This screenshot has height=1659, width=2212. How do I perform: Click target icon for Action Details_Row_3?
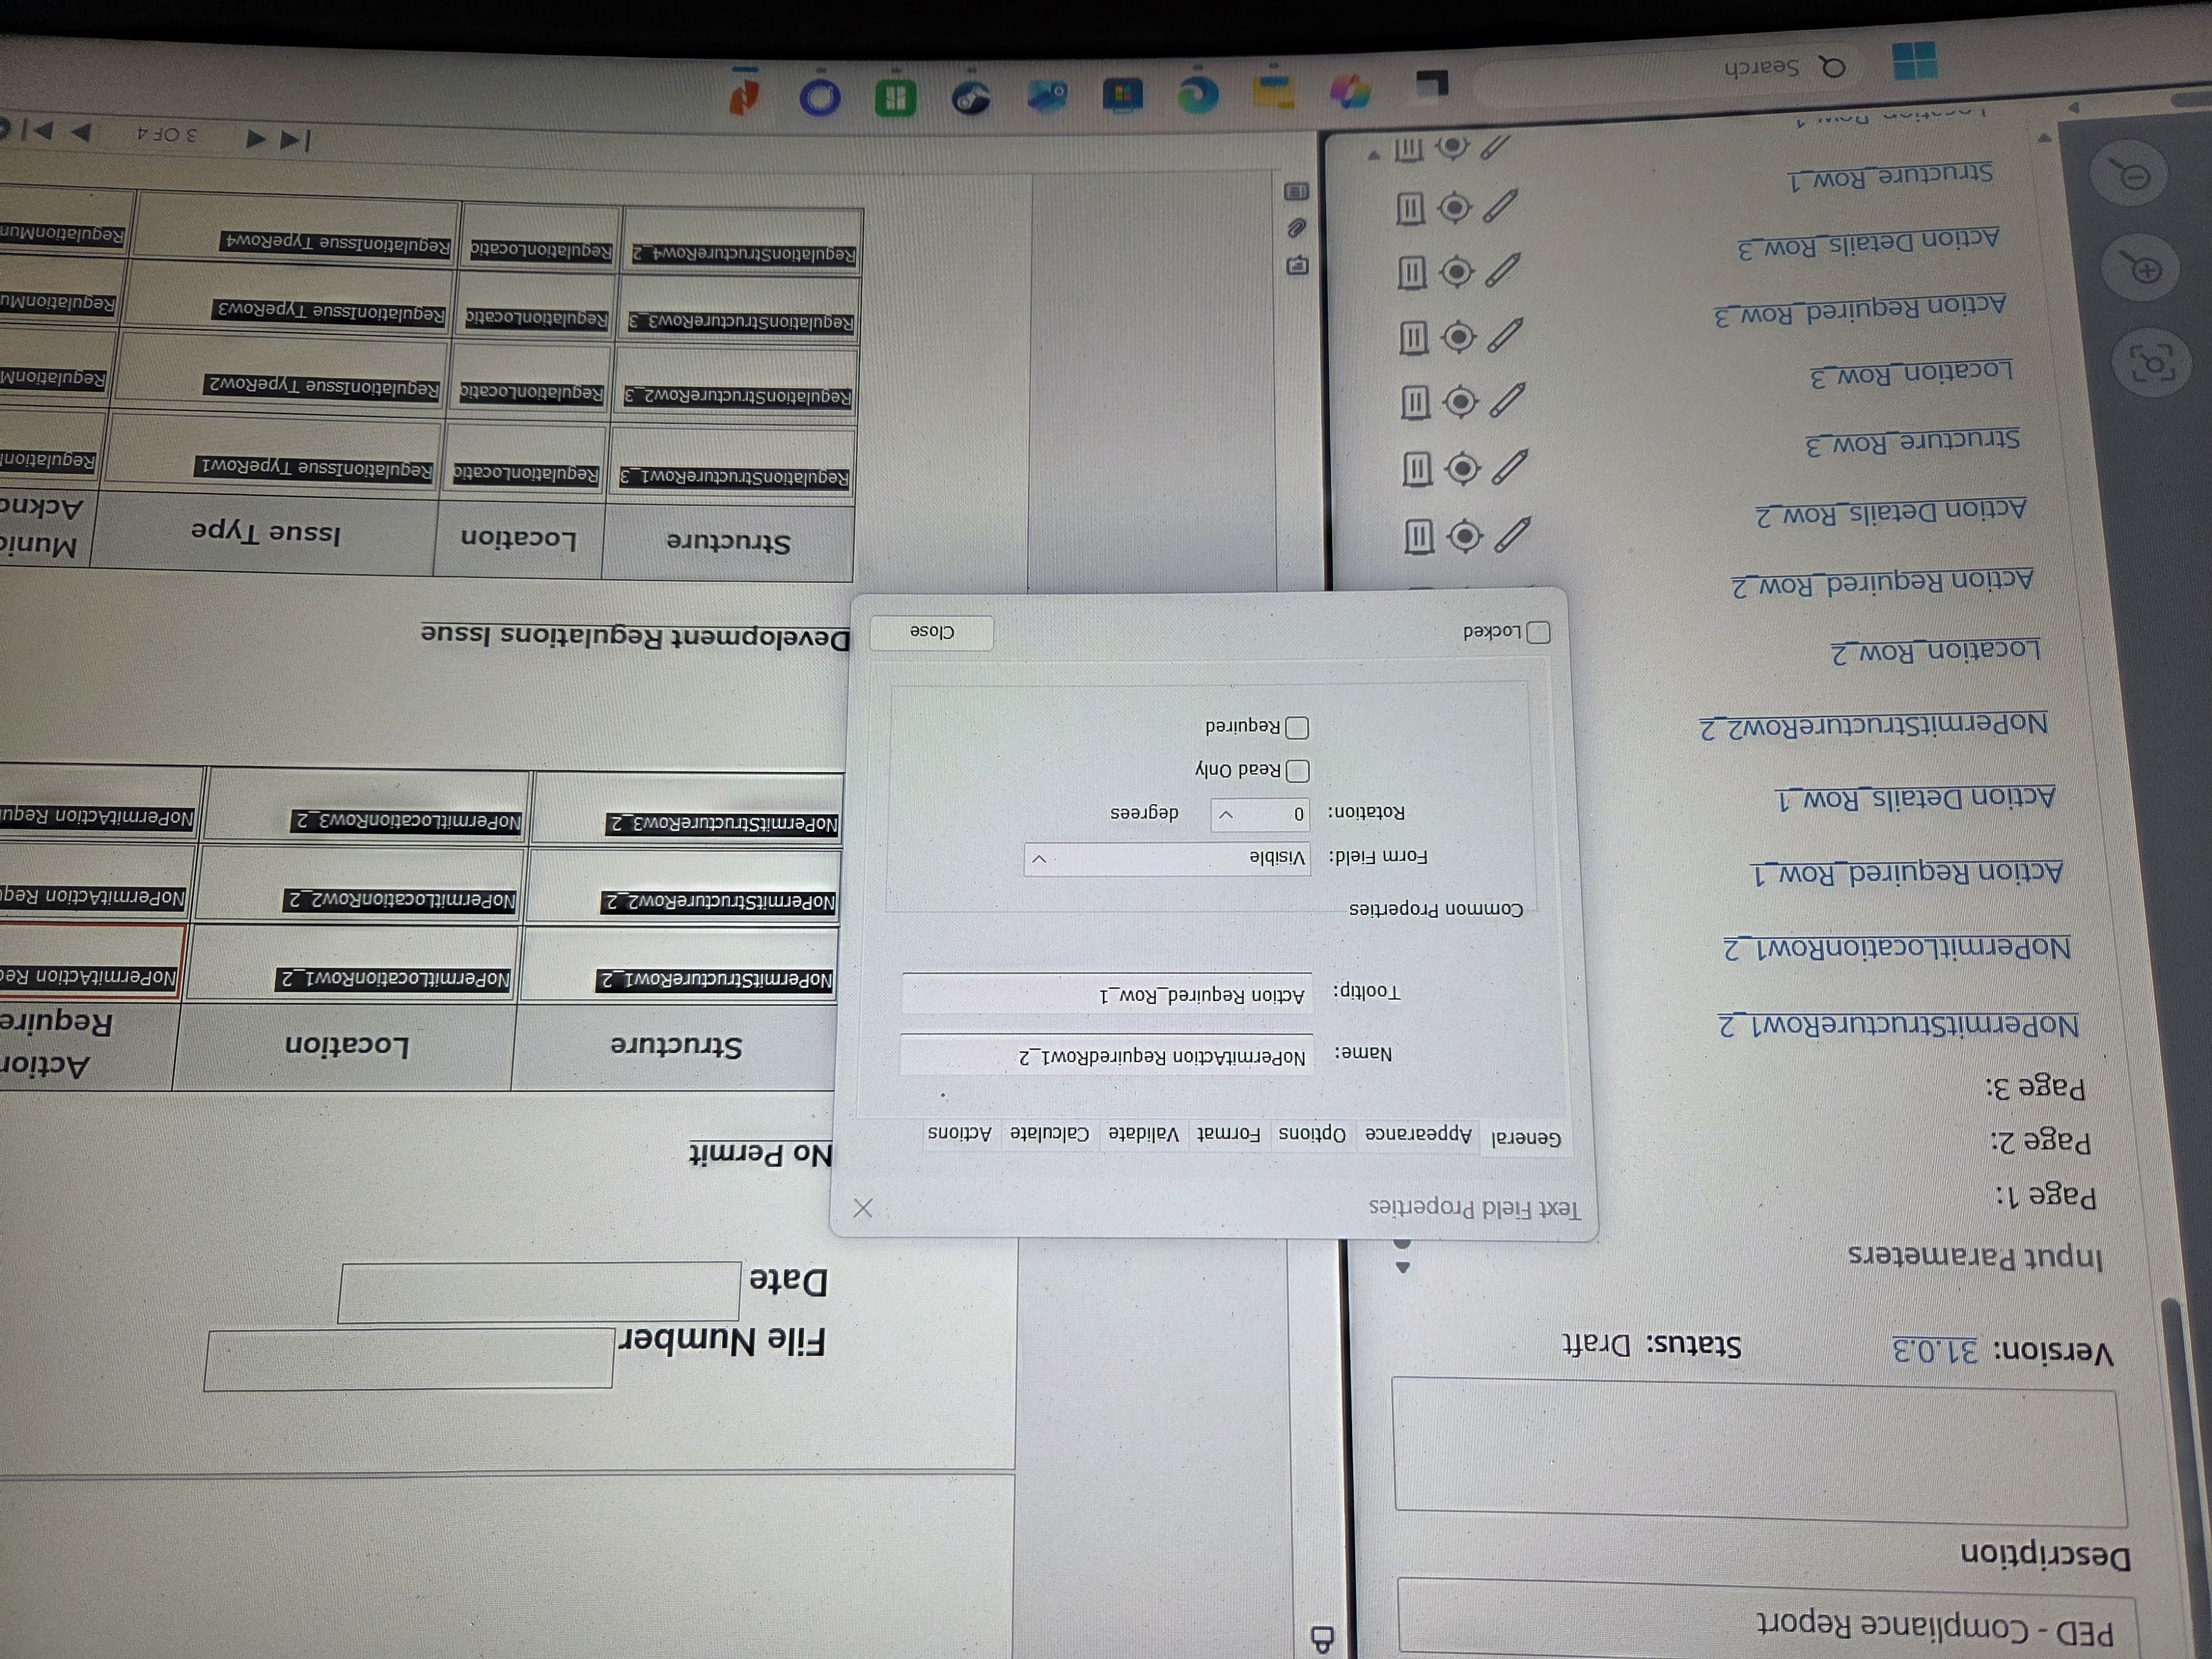pyautogui.click(x=1457, y=271)
